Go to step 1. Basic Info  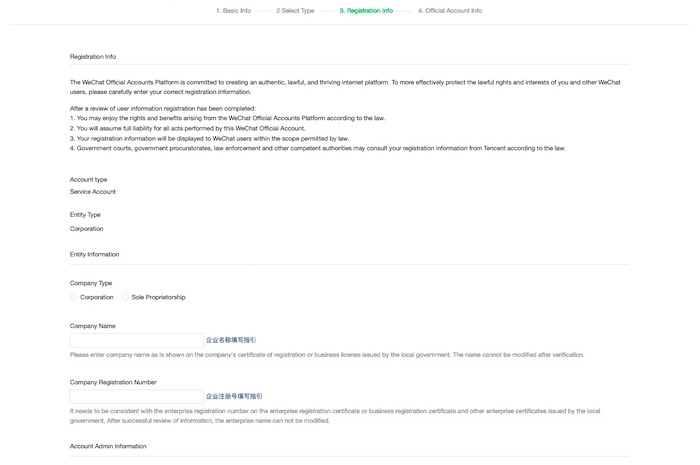(x=233, y=11)
